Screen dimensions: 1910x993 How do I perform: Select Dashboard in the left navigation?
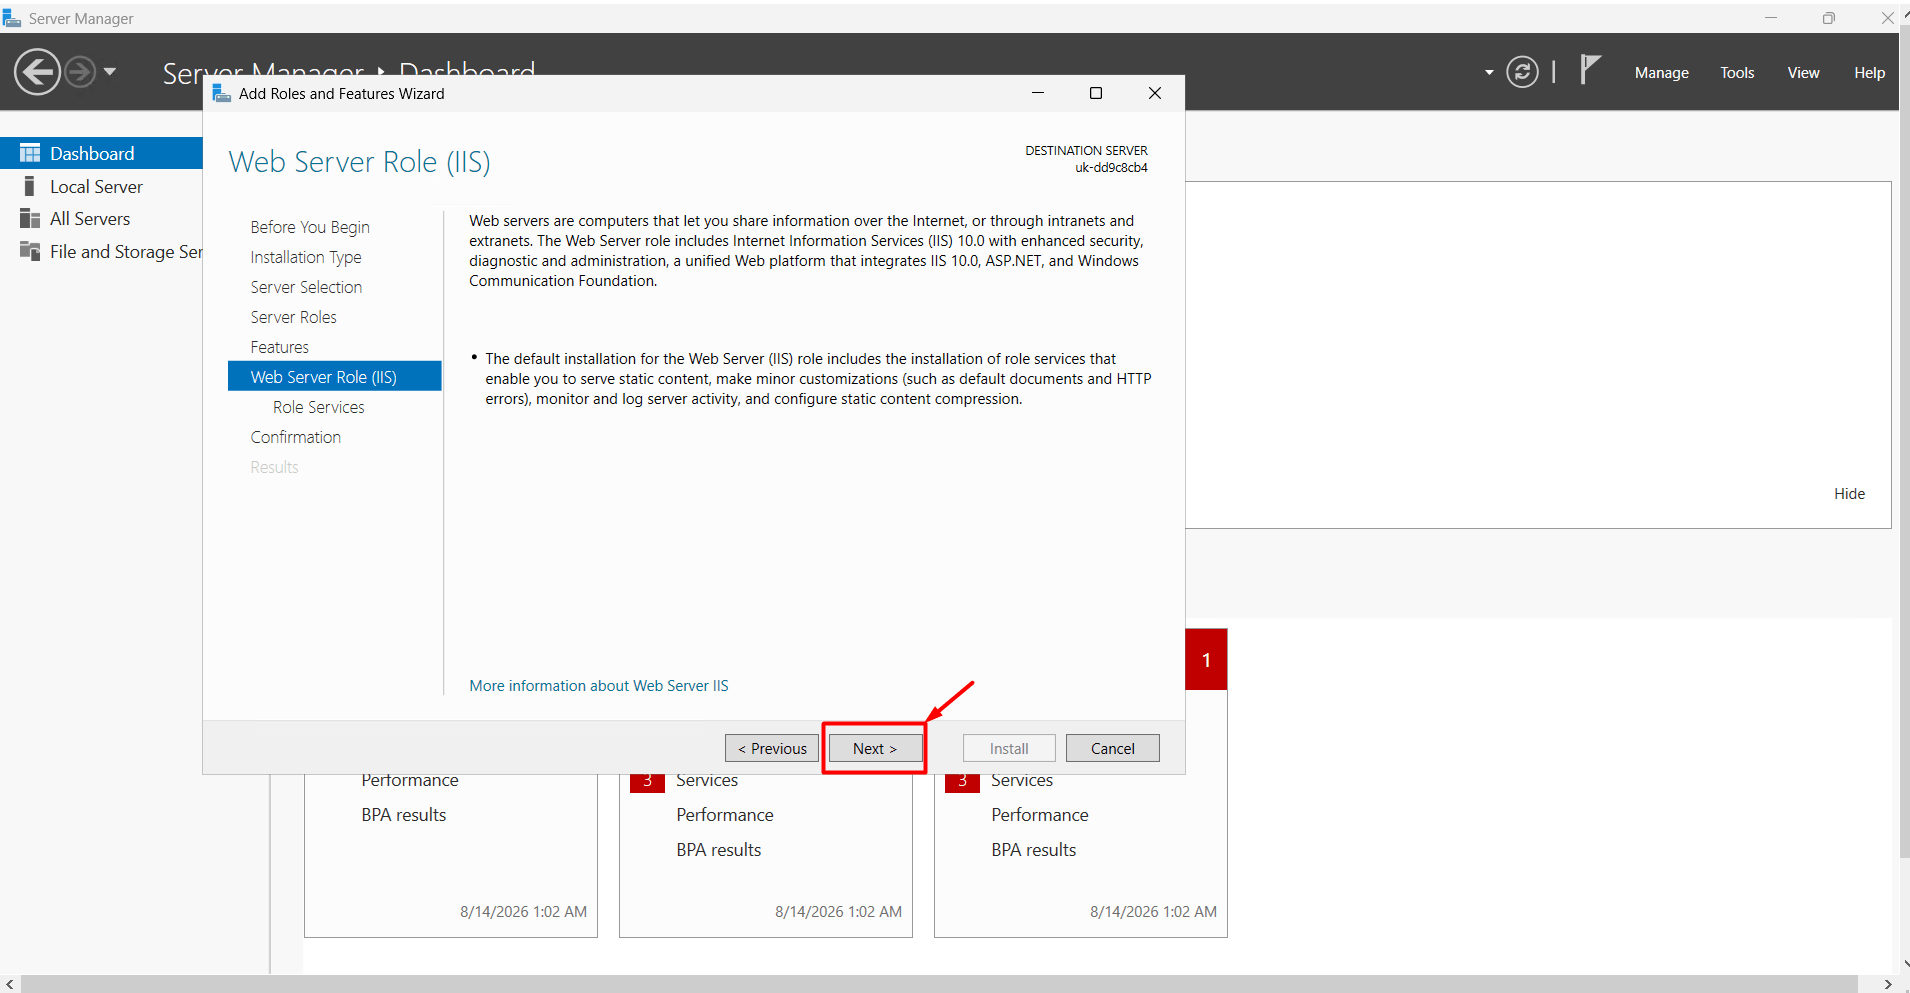[101, 153]
